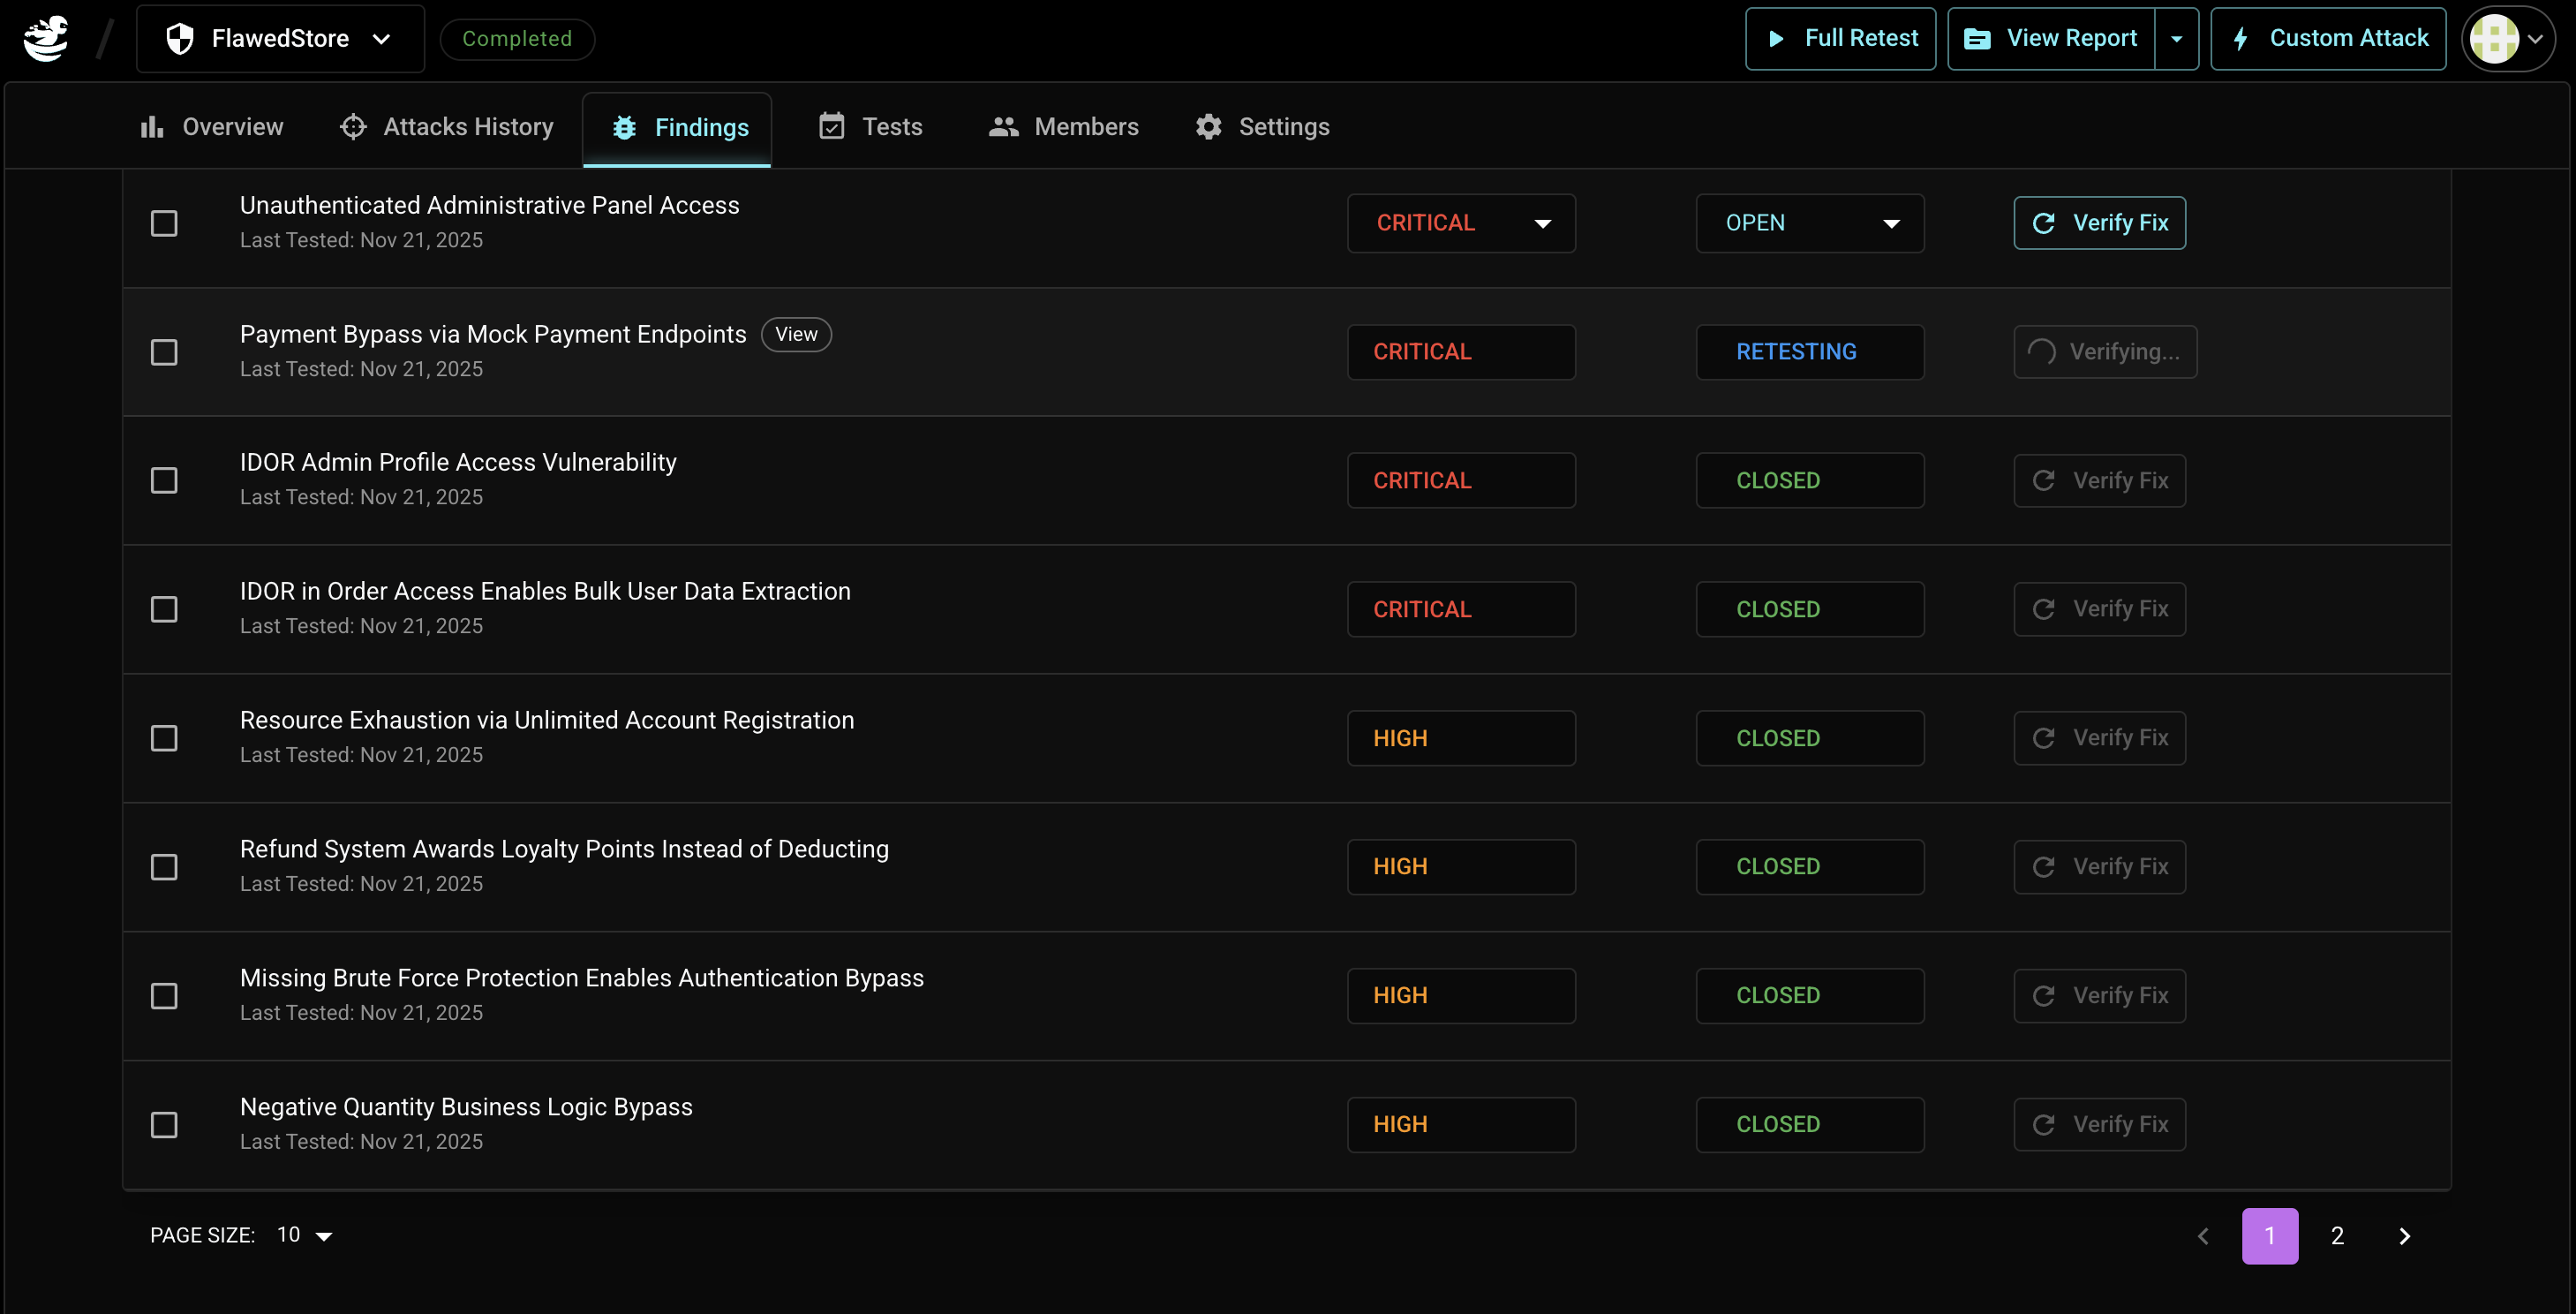Click the View Report folder icon
Viewport: 2576px width, 1314px height.
click(x=1977, y=39)
